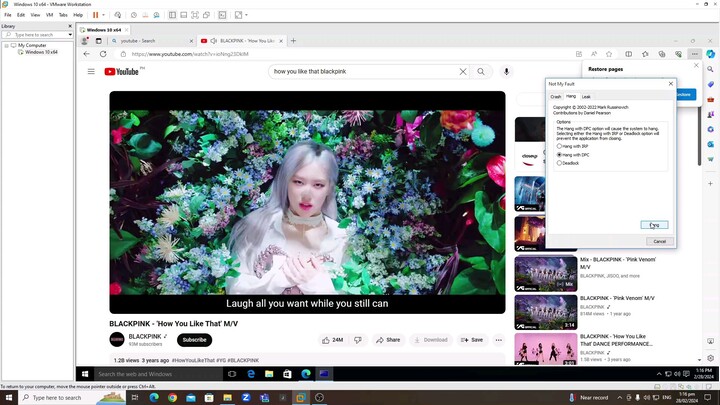Click the YouTube search magnifier button
720x405 pixels.
[481, 72]
